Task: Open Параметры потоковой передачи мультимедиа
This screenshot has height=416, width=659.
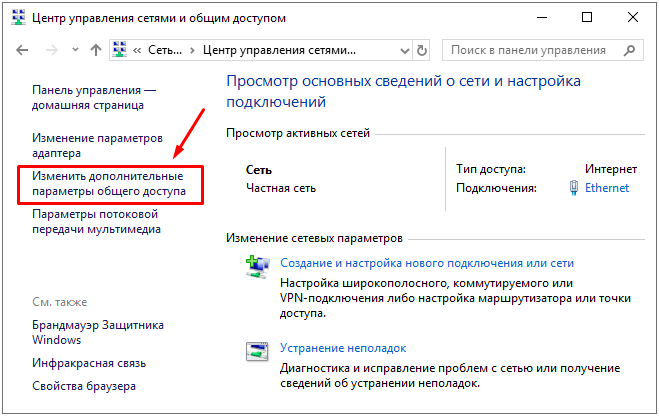Action: click(x=96, y=221)
